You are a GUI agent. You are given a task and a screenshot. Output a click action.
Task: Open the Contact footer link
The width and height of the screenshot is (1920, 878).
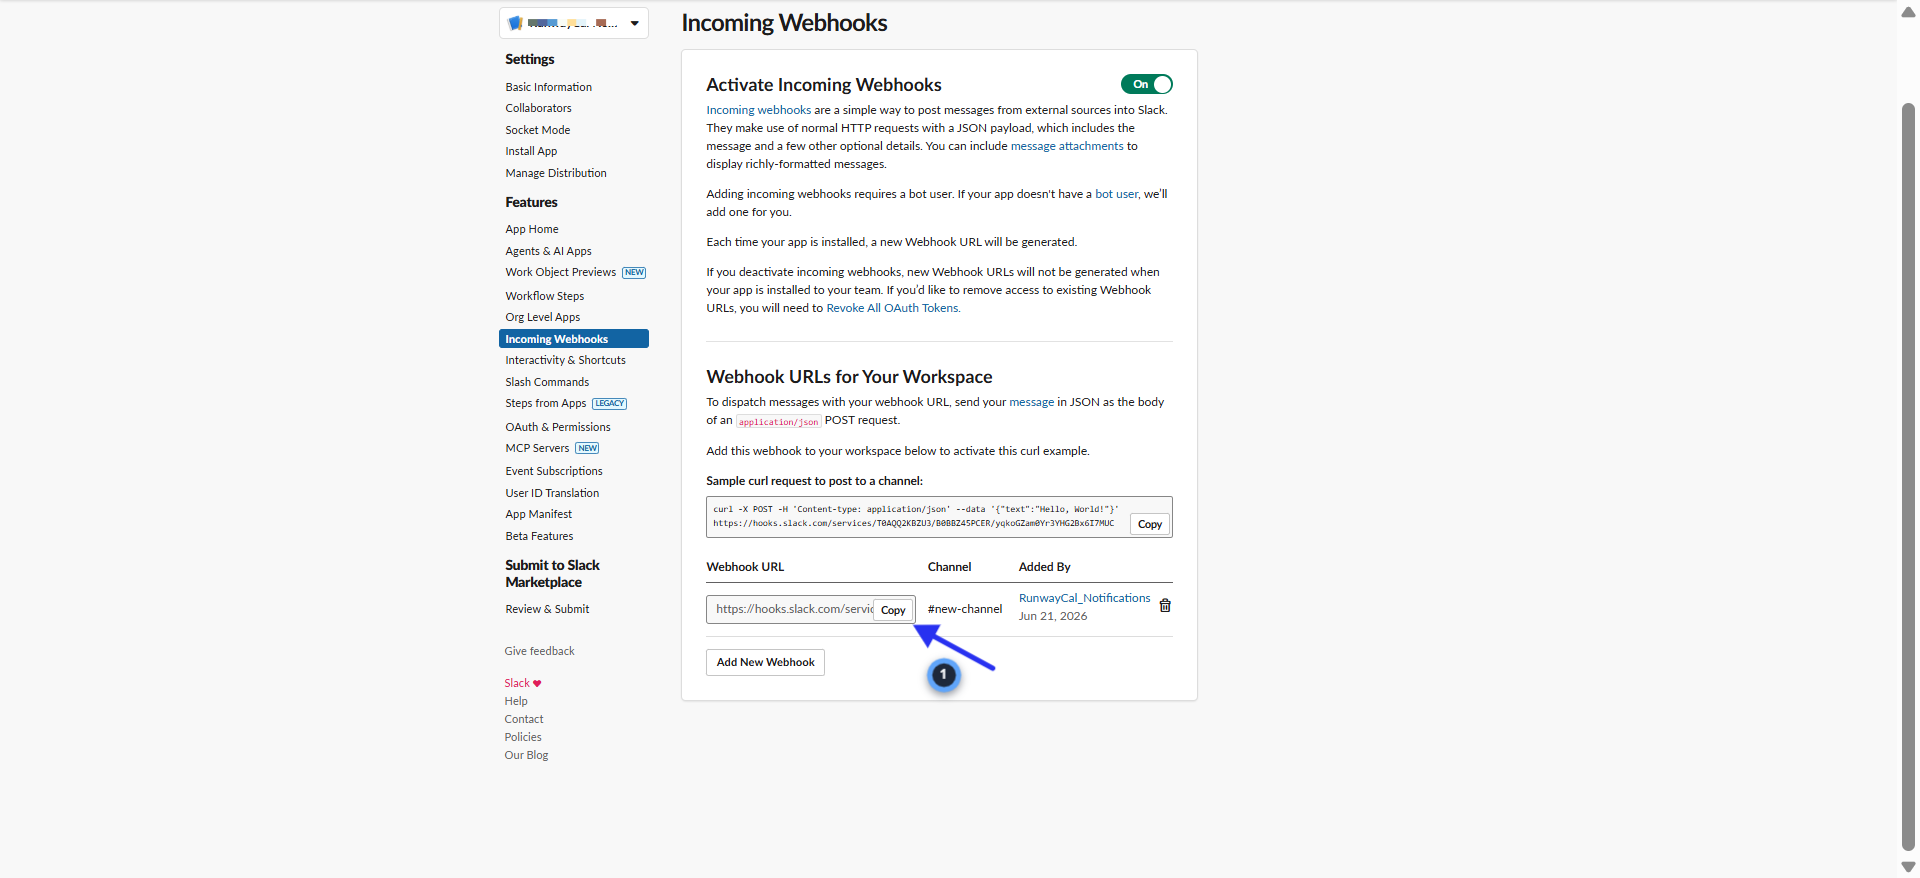[x=524, y=719]
